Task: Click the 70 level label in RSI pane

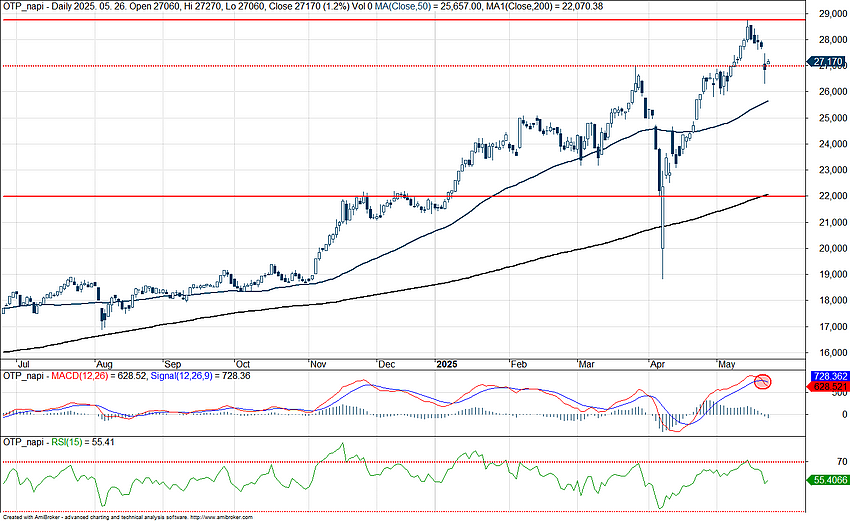Action: pos(842,461)
